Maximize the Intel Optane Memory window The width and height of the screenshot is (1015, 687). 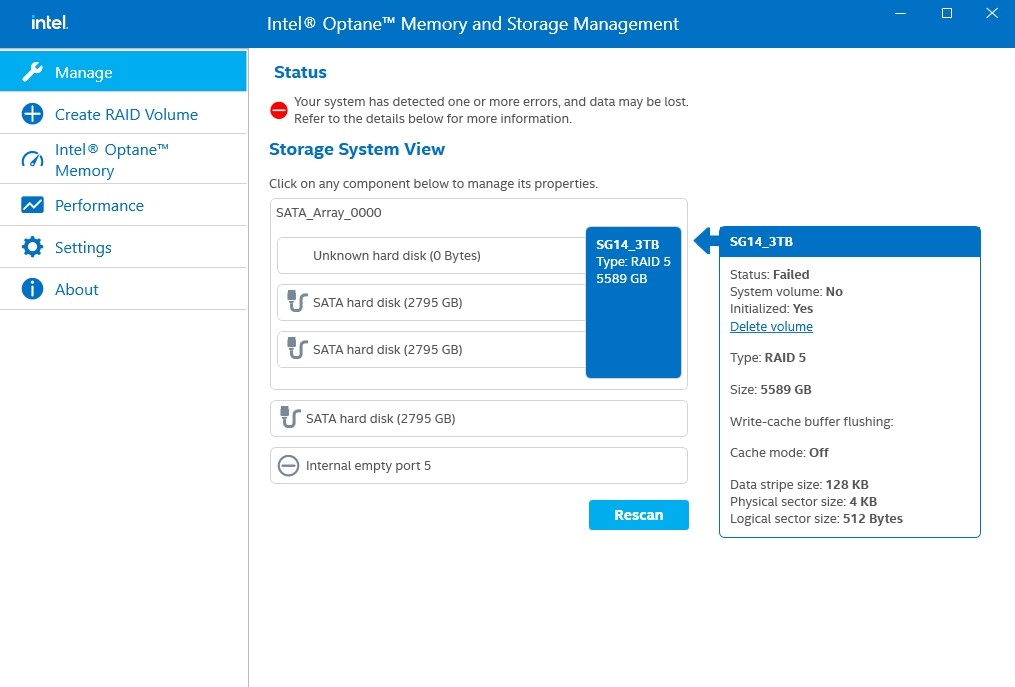[x=947, y=13]
